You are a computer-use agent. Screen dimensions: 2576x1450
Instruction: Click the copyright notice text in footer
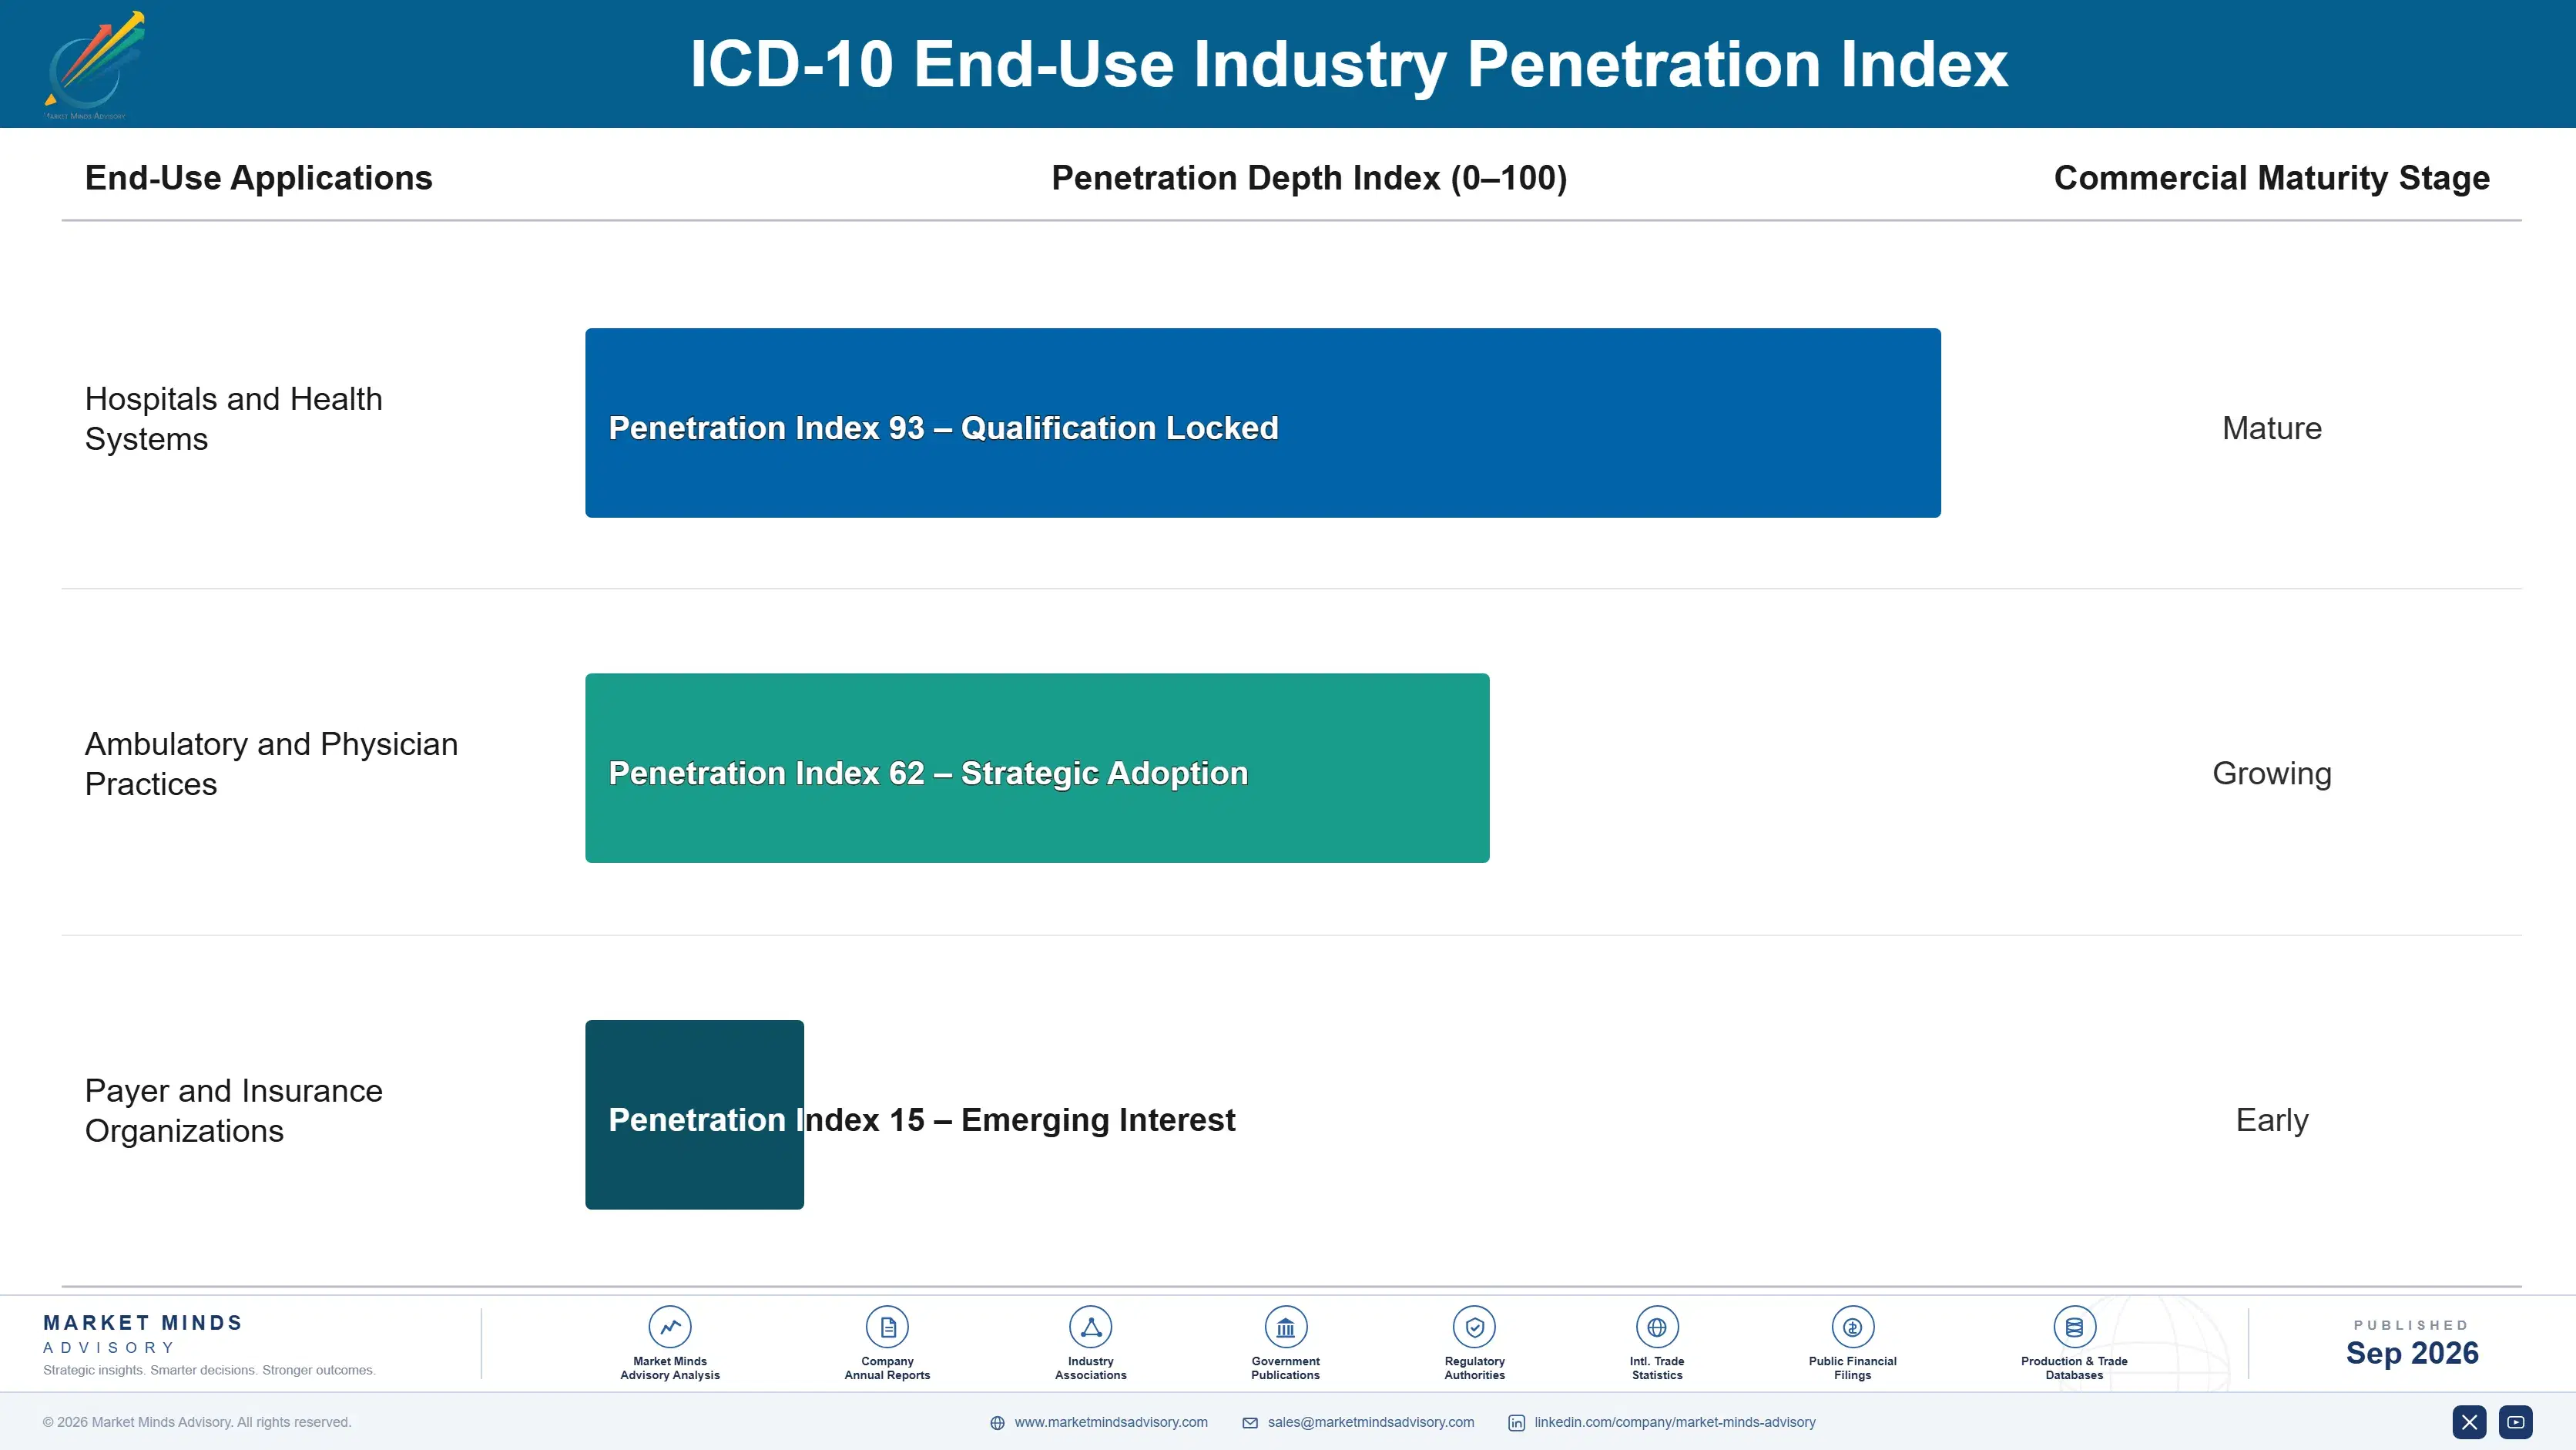coord(197,1422)
